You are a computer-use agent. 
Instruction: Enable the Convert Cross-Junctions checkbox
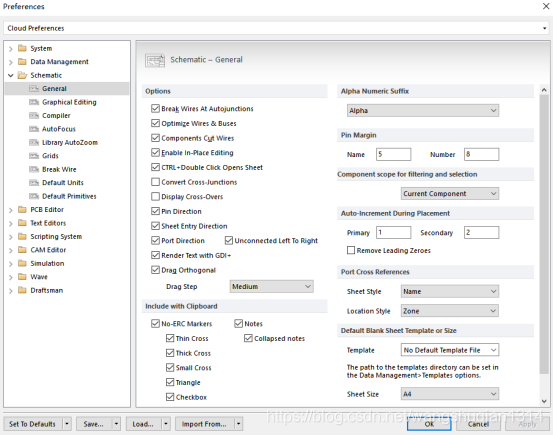(155, 182)
